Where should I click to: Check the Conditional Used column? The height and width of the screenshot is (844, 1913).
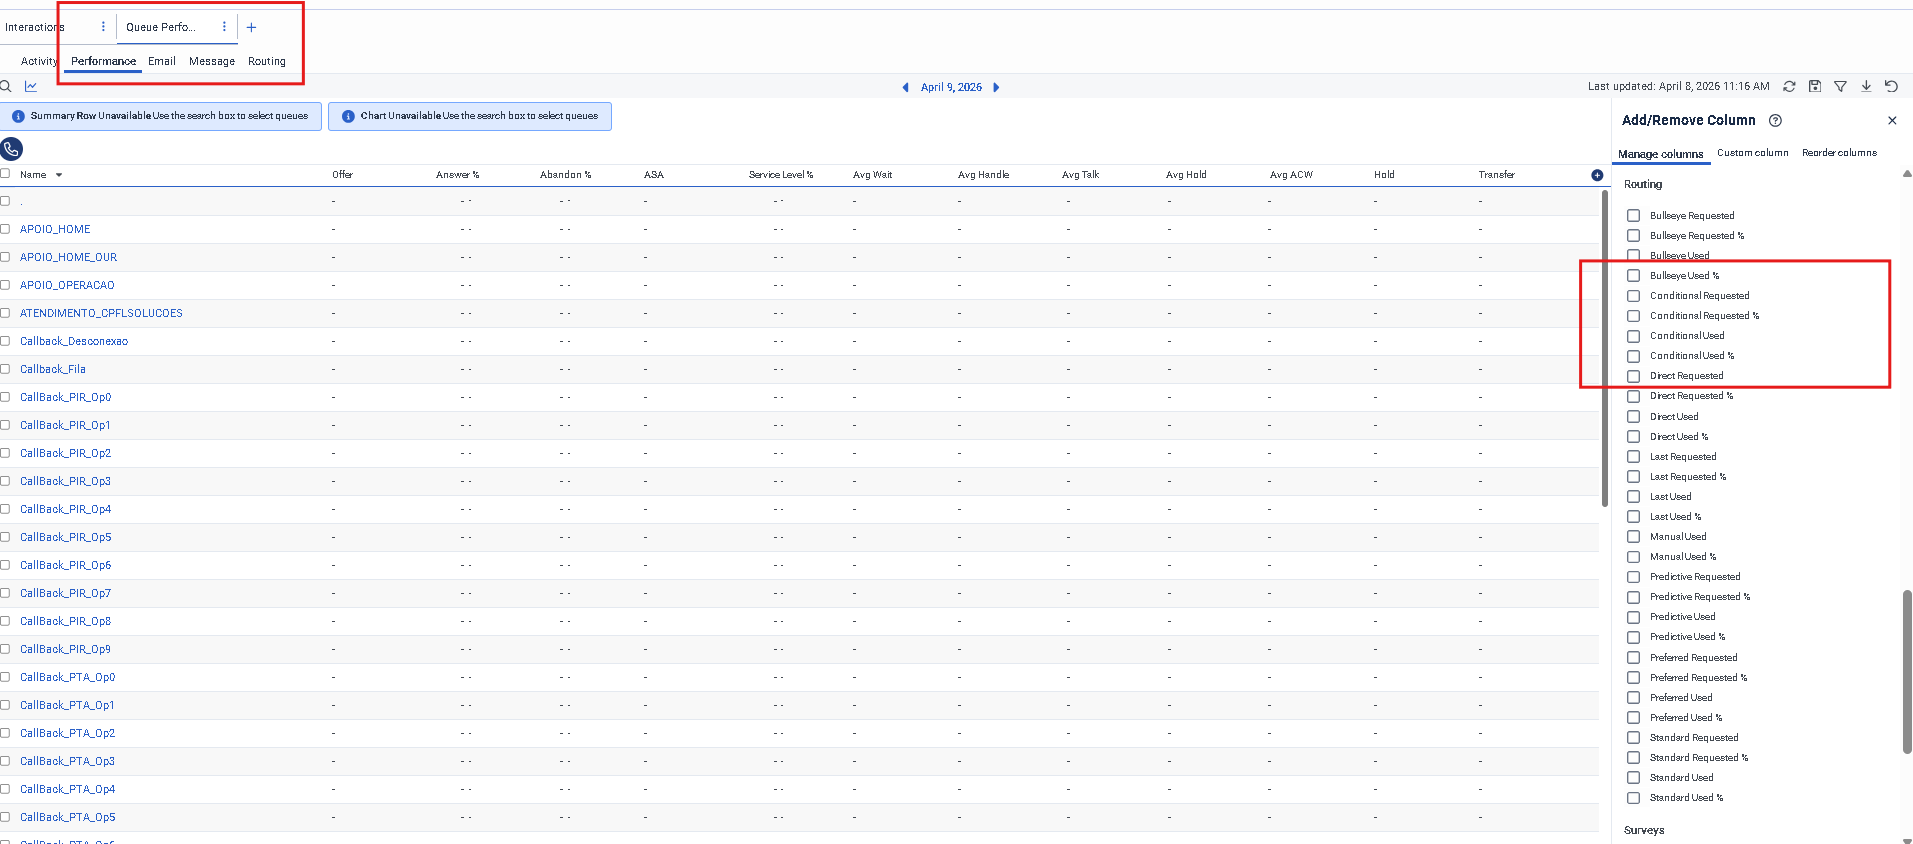(x=1633, y=336)
